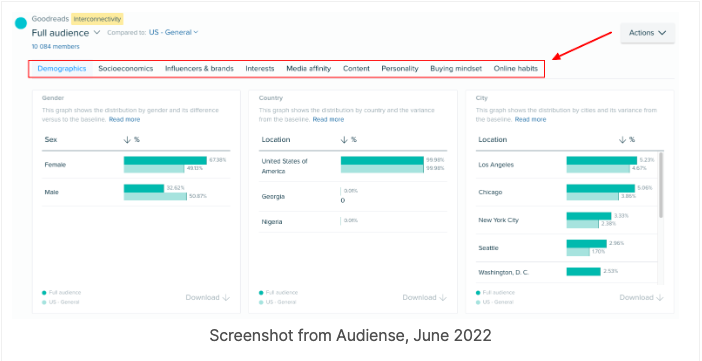702x361 pixels.
Task: Select the Georgia row
Action: (x=353, y=197)
